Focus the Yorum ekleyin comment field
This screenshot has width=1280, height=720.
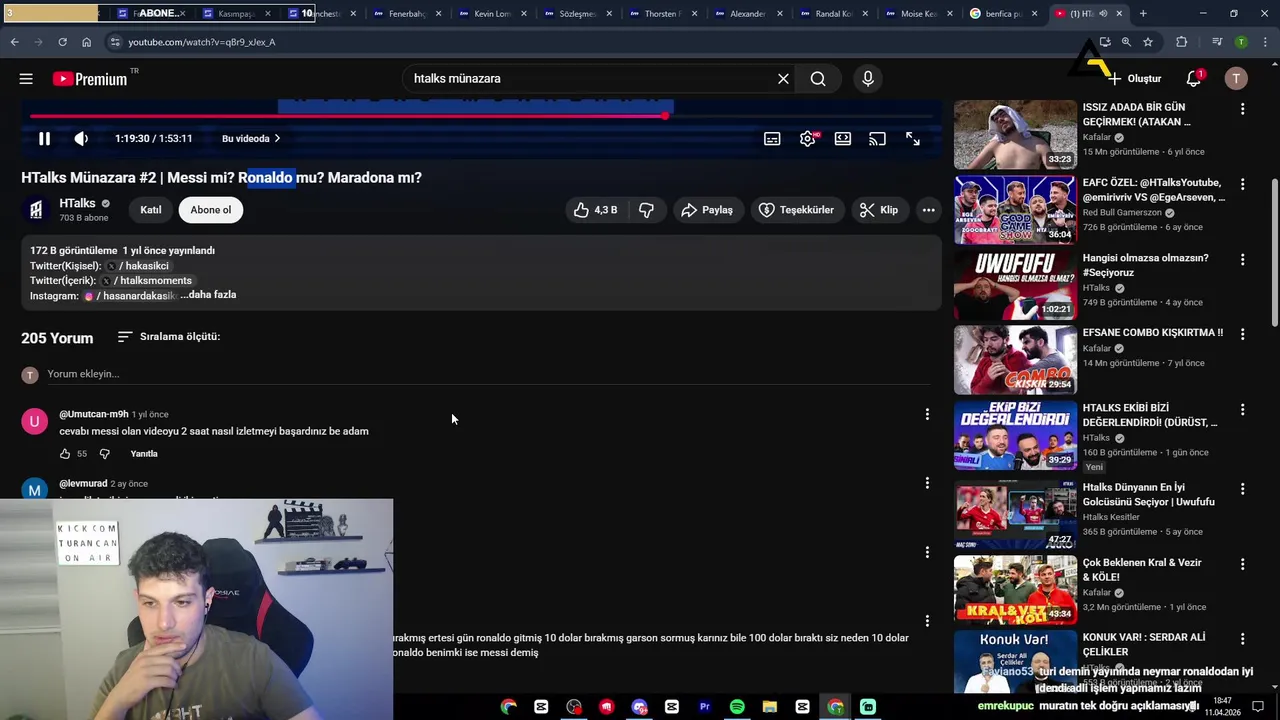(x=487, y=374)
